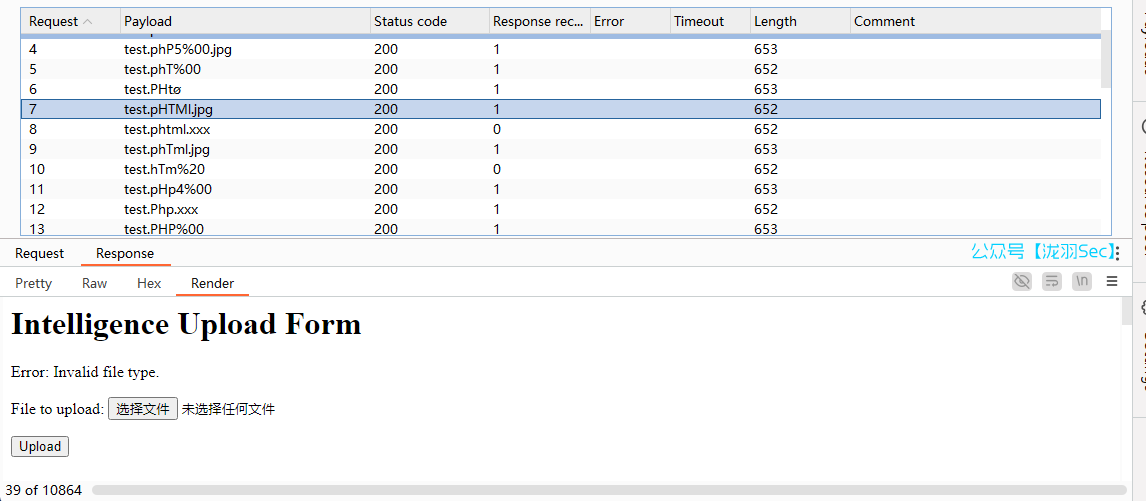Toggle the hidden-content eye icon

tap(1021, 282)
